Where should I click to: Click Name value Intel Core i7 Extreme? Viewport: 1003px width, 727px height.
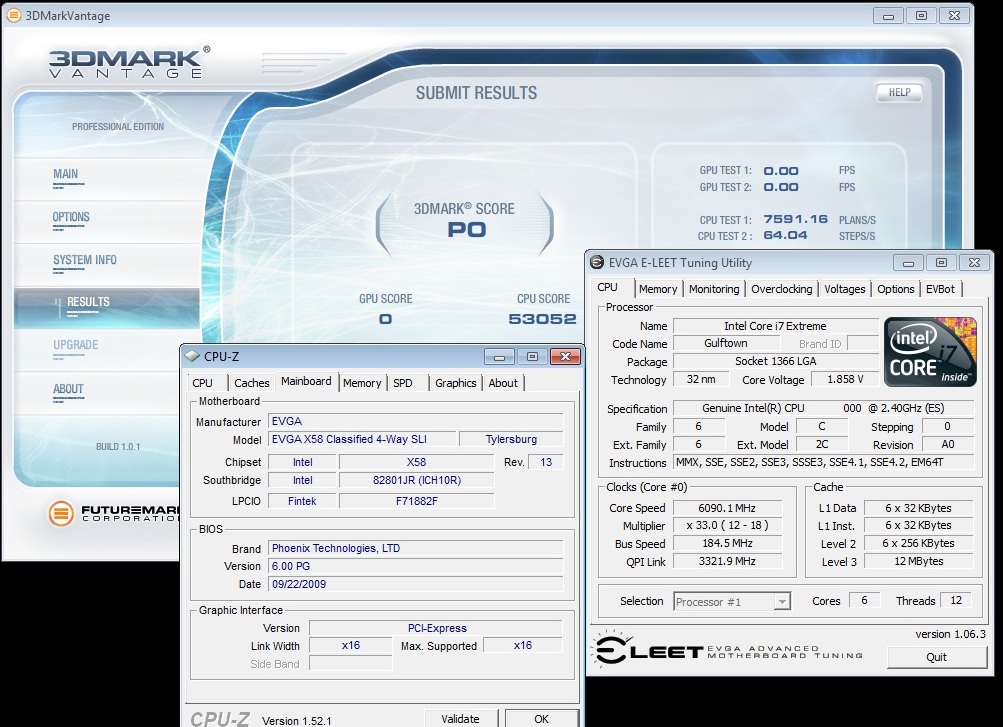[x=775, y=326]
